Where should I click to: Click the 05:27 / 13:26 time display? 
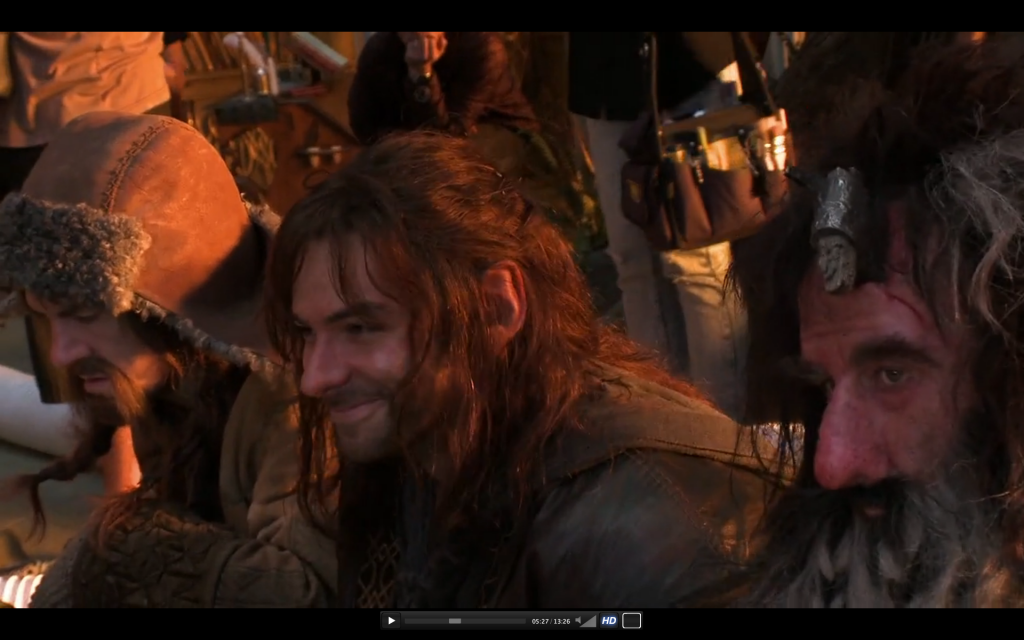pyautogui.click(x=551, y=621)
